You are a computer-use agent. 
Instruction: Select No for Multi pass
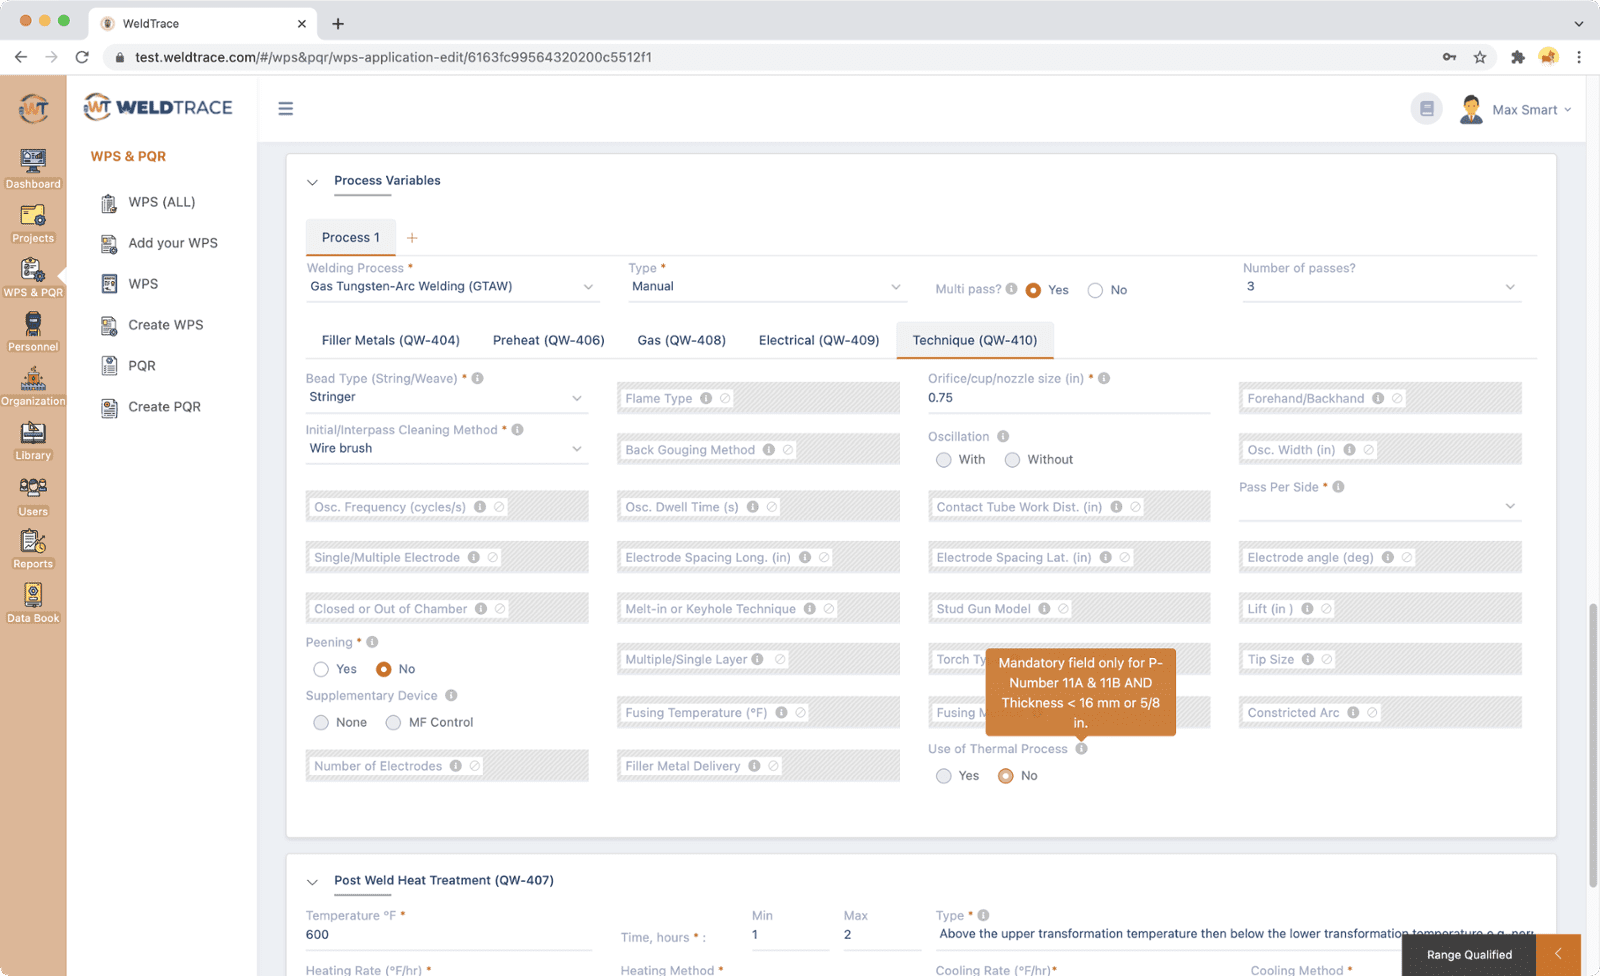tap(1096, 291)
